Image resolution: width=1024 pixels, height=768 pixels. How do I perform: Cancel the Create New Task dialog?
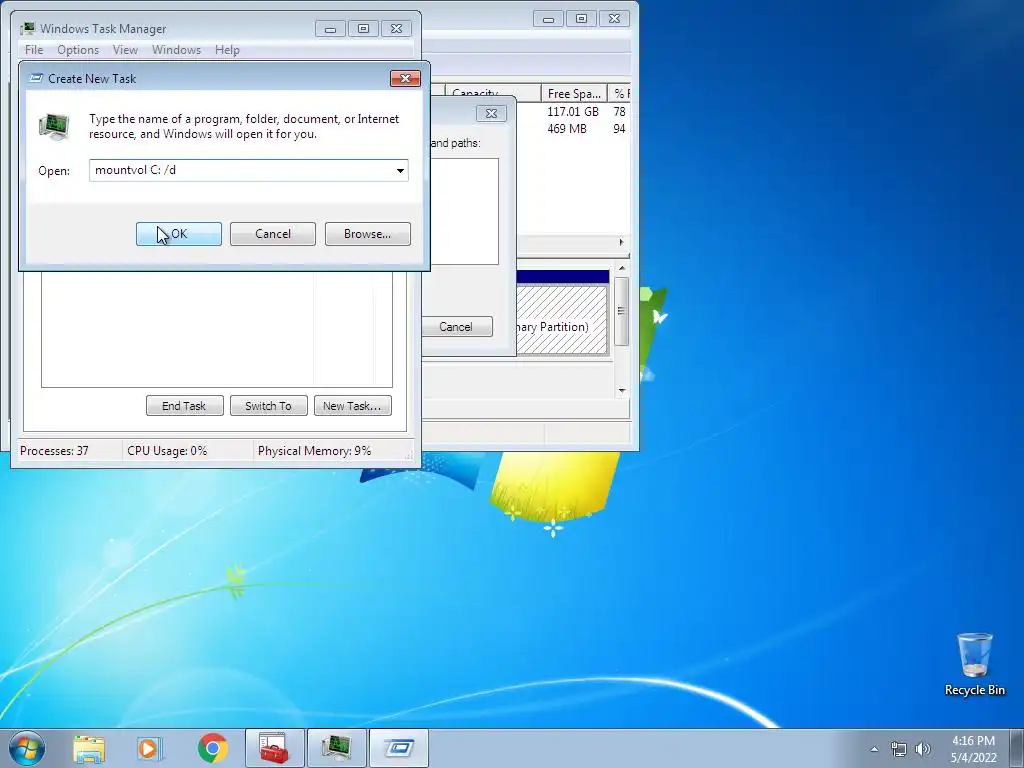click(x=272, y=234)
